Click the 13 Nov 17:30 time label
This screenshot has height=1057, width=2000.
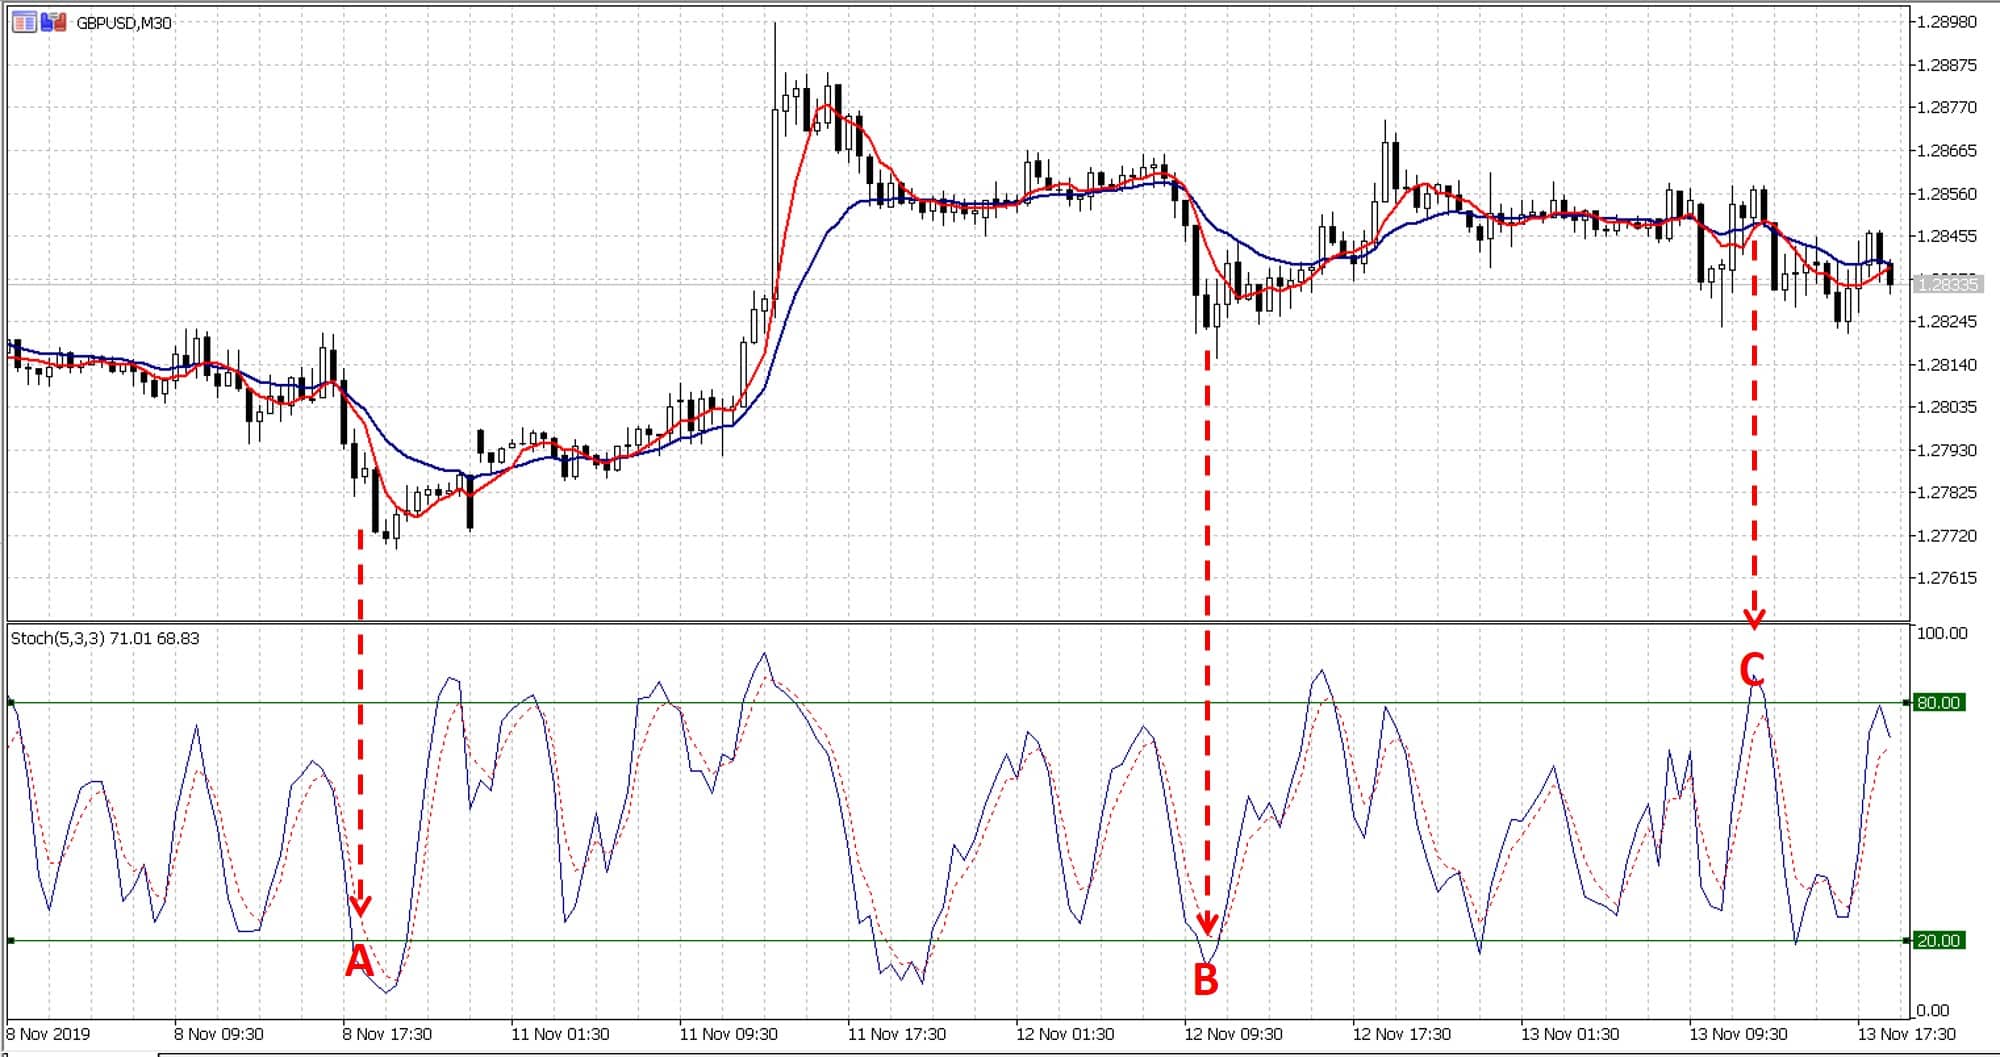(1907, 1034)
